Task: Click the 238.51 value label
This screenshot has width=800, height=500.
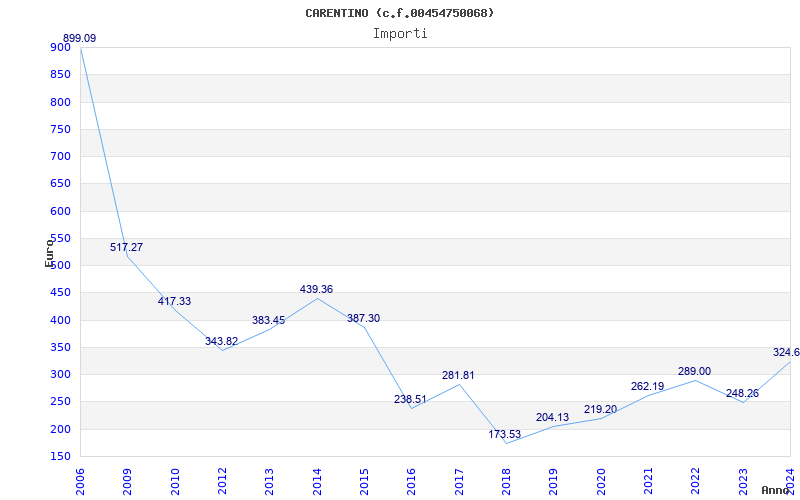Action: (x=410, y=399)
